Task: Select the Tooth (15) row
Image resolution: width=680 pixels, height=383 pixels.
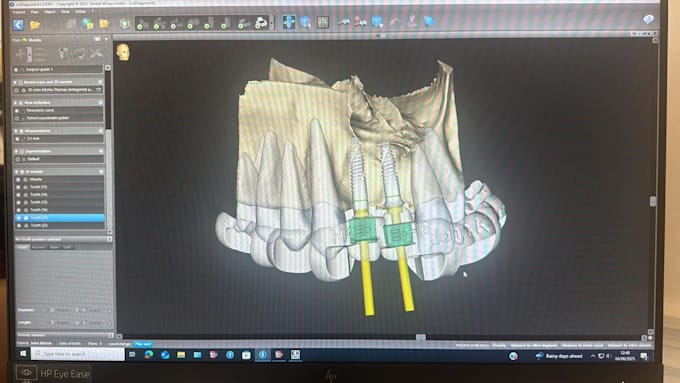Action: (x=60, y=203)
